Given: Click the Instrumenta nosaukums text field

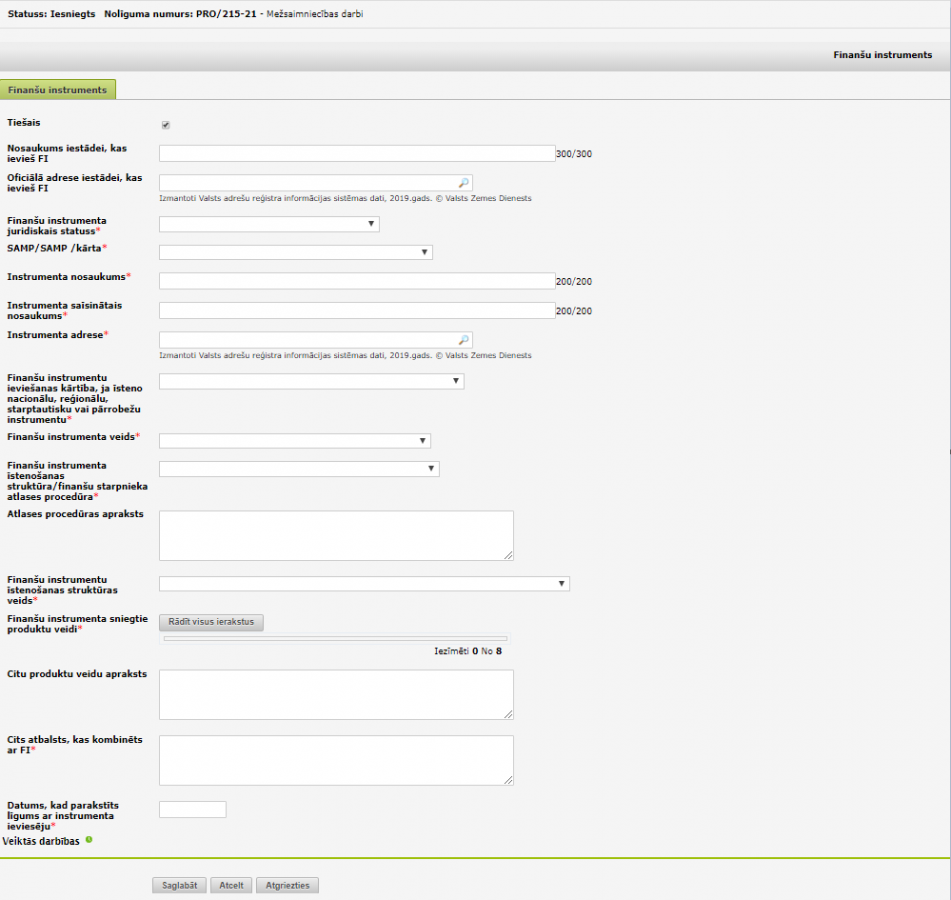Looking at the screenshot, I should coord(356,281).
